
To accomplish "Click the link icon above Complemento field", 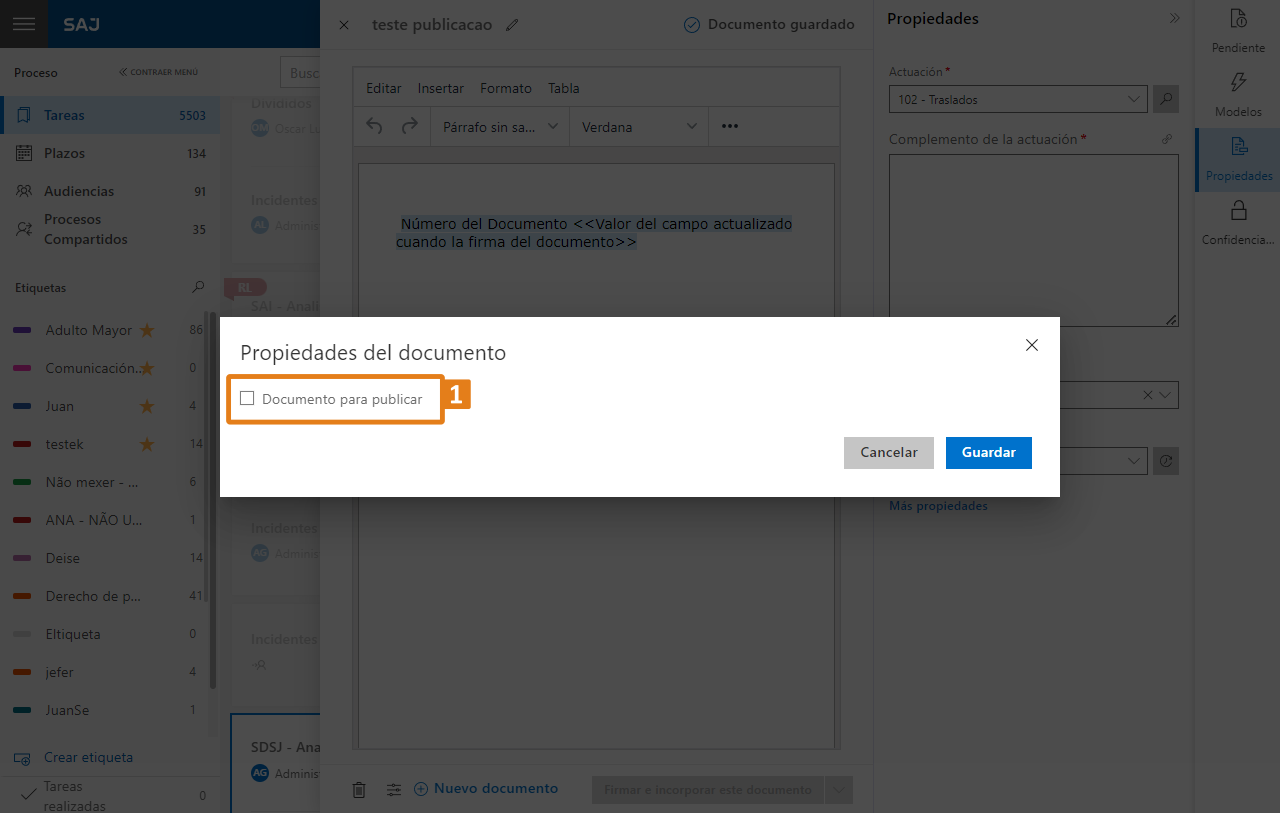I will click(x=1167, y=139).
